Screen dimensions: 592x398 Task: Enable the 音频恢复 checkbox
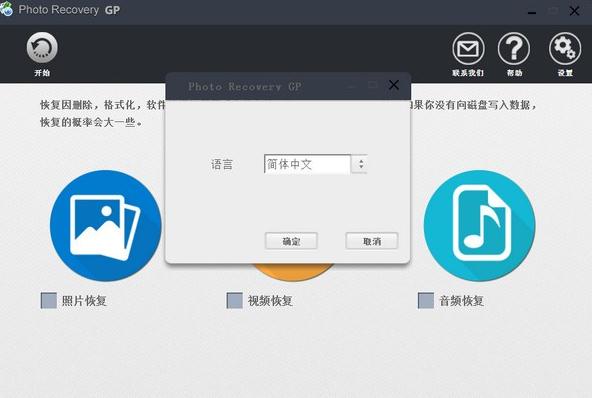426,301
